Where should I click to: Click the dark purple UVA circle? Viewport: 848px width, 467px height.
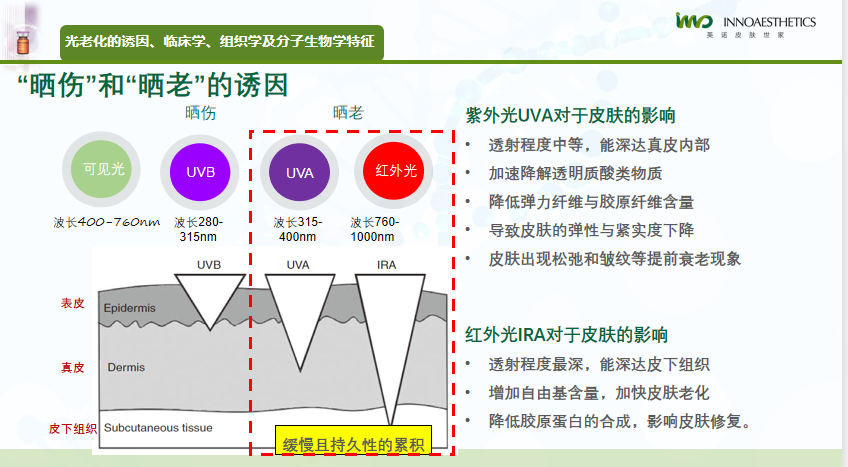300,172
